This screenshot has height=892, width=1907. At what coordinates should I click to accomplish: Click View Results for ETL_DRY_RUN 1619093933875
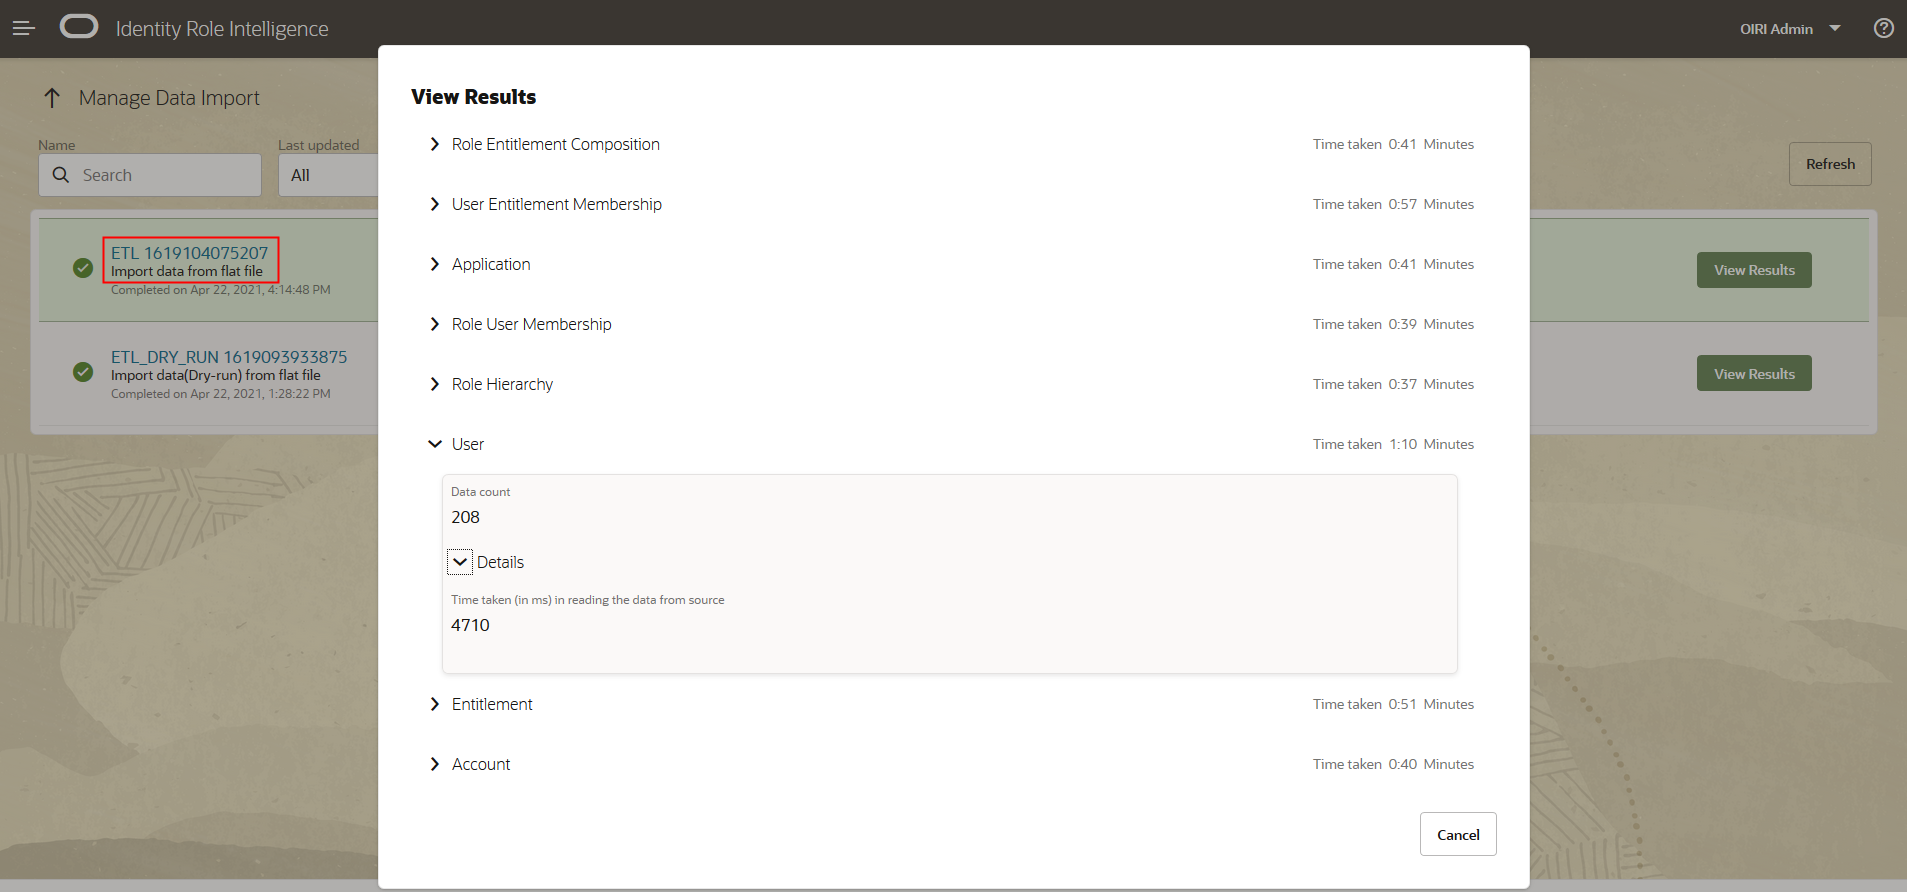1754,374
